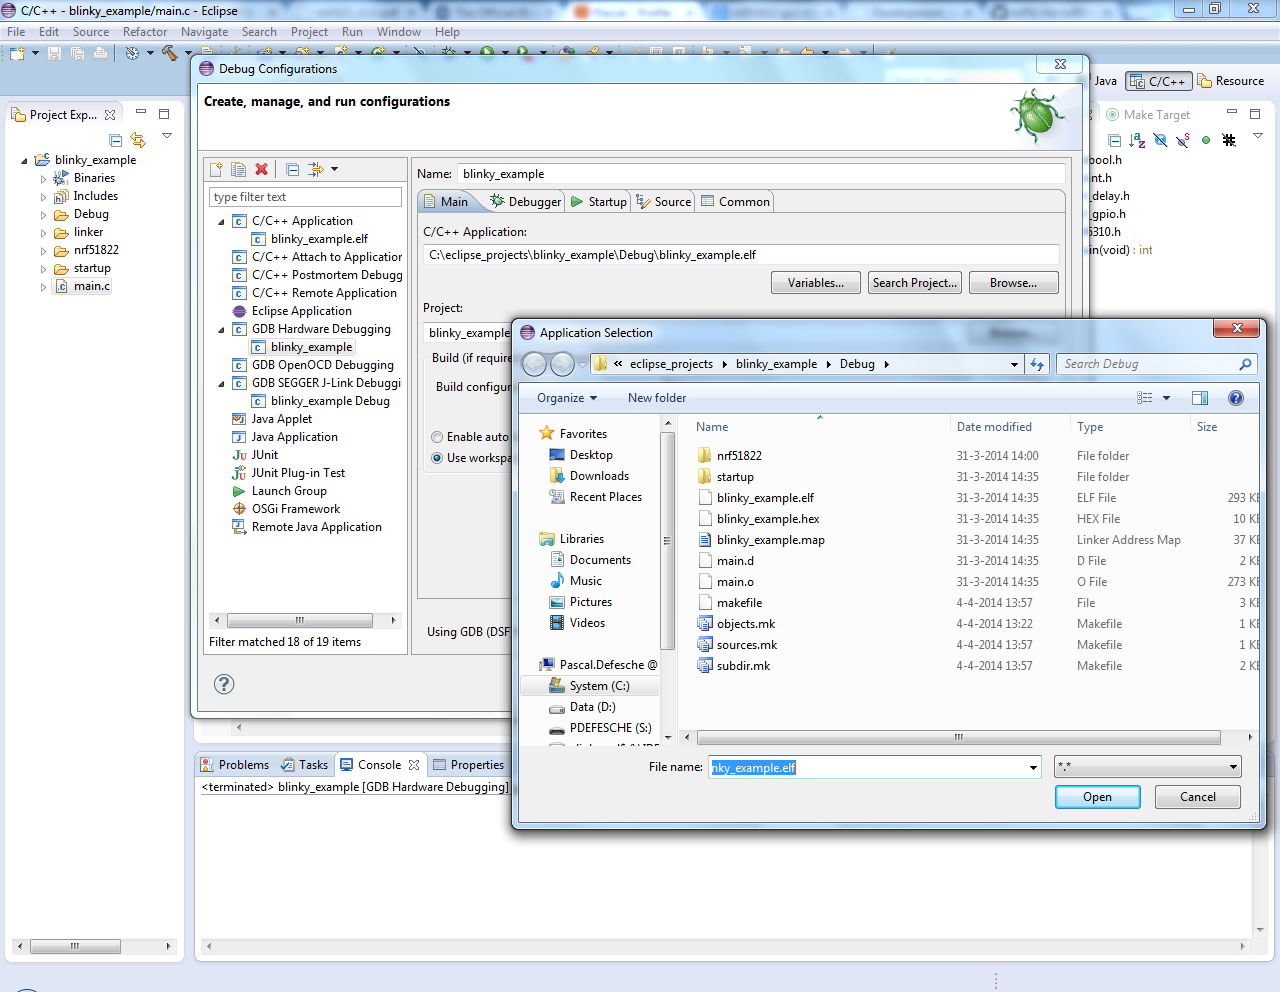Viewport: 1280px width, 992px height.
Task: Click the navigation pane vertical scrollbar
Action: point(667,540)
